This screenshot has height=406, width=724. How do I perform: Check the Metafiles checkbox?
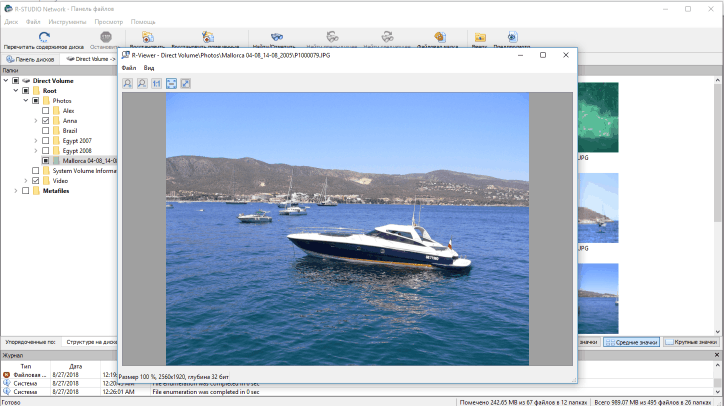click(x=26, y=191)
